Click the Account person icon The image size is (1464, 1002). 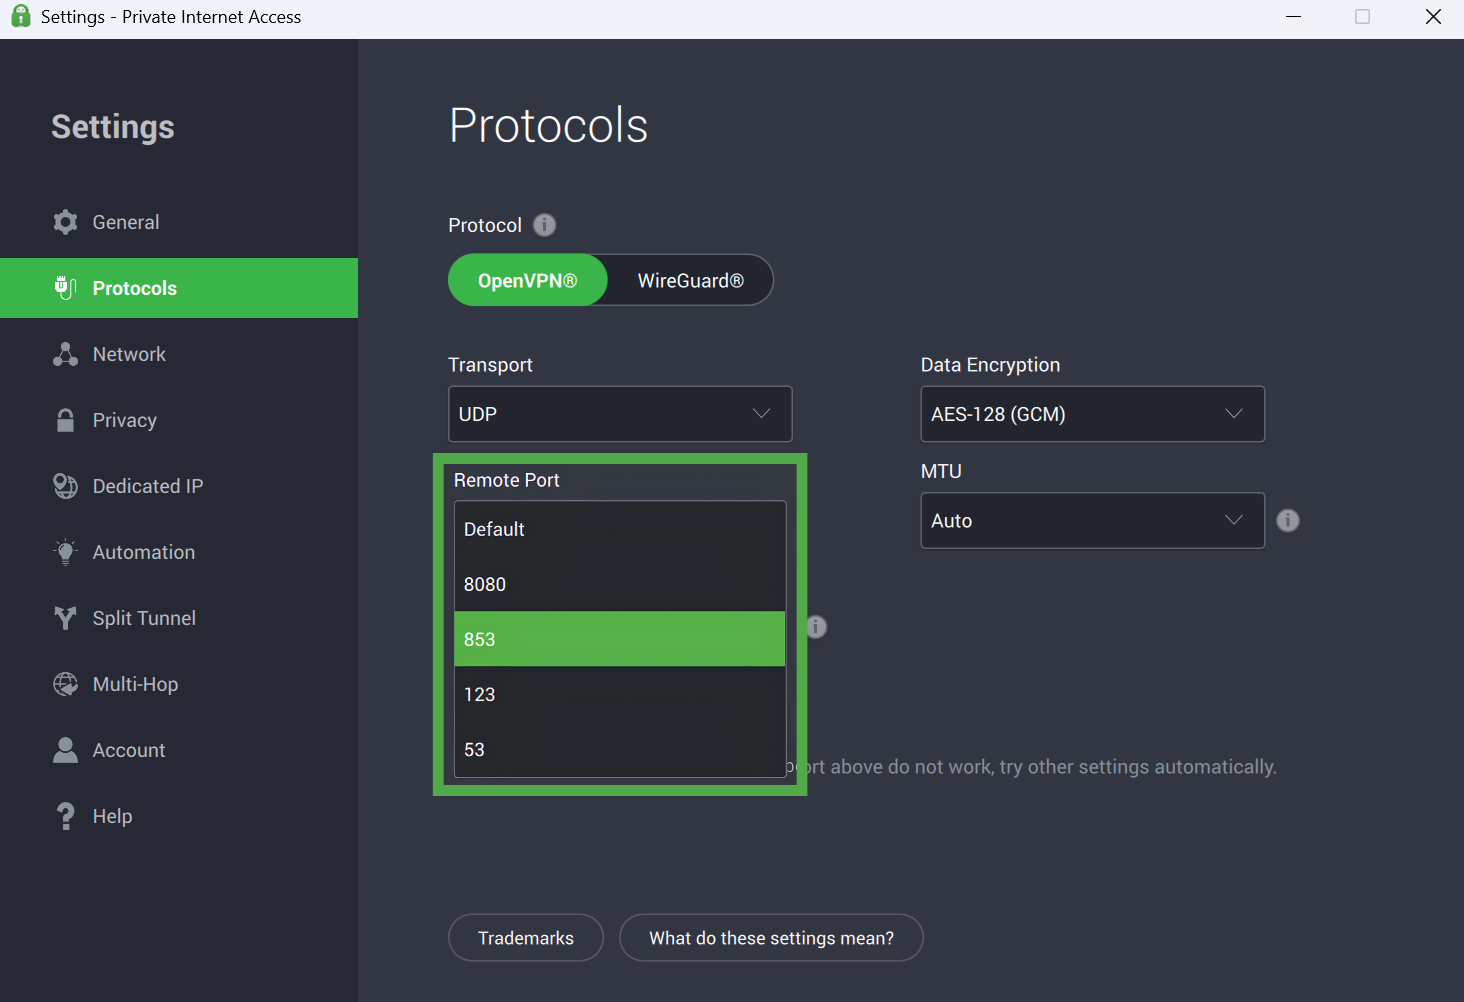point(65,750)
